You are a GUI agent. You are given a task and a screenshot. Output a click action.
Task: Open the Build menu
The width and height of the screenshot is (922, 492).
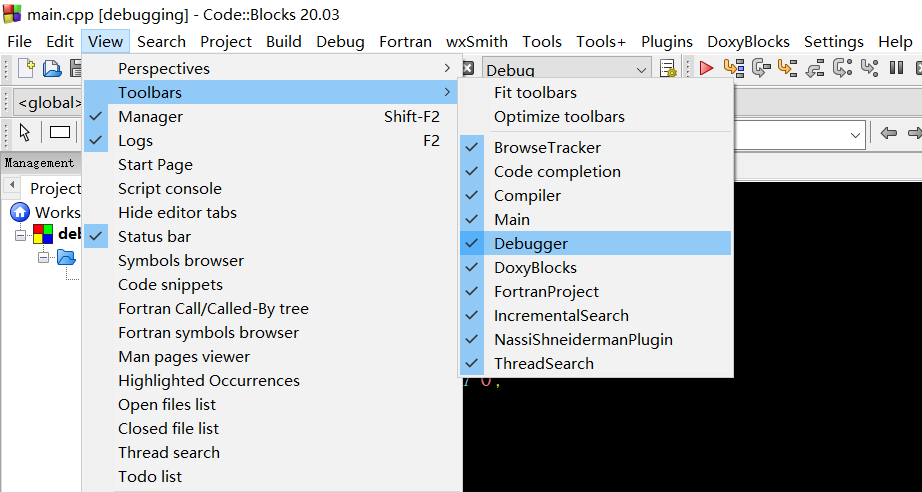point(283,42)
